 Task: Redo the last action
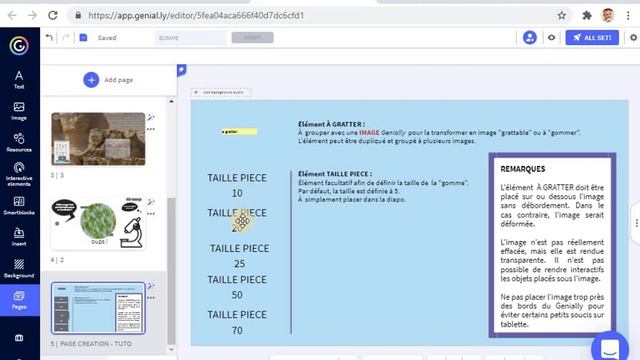point(66,38)
